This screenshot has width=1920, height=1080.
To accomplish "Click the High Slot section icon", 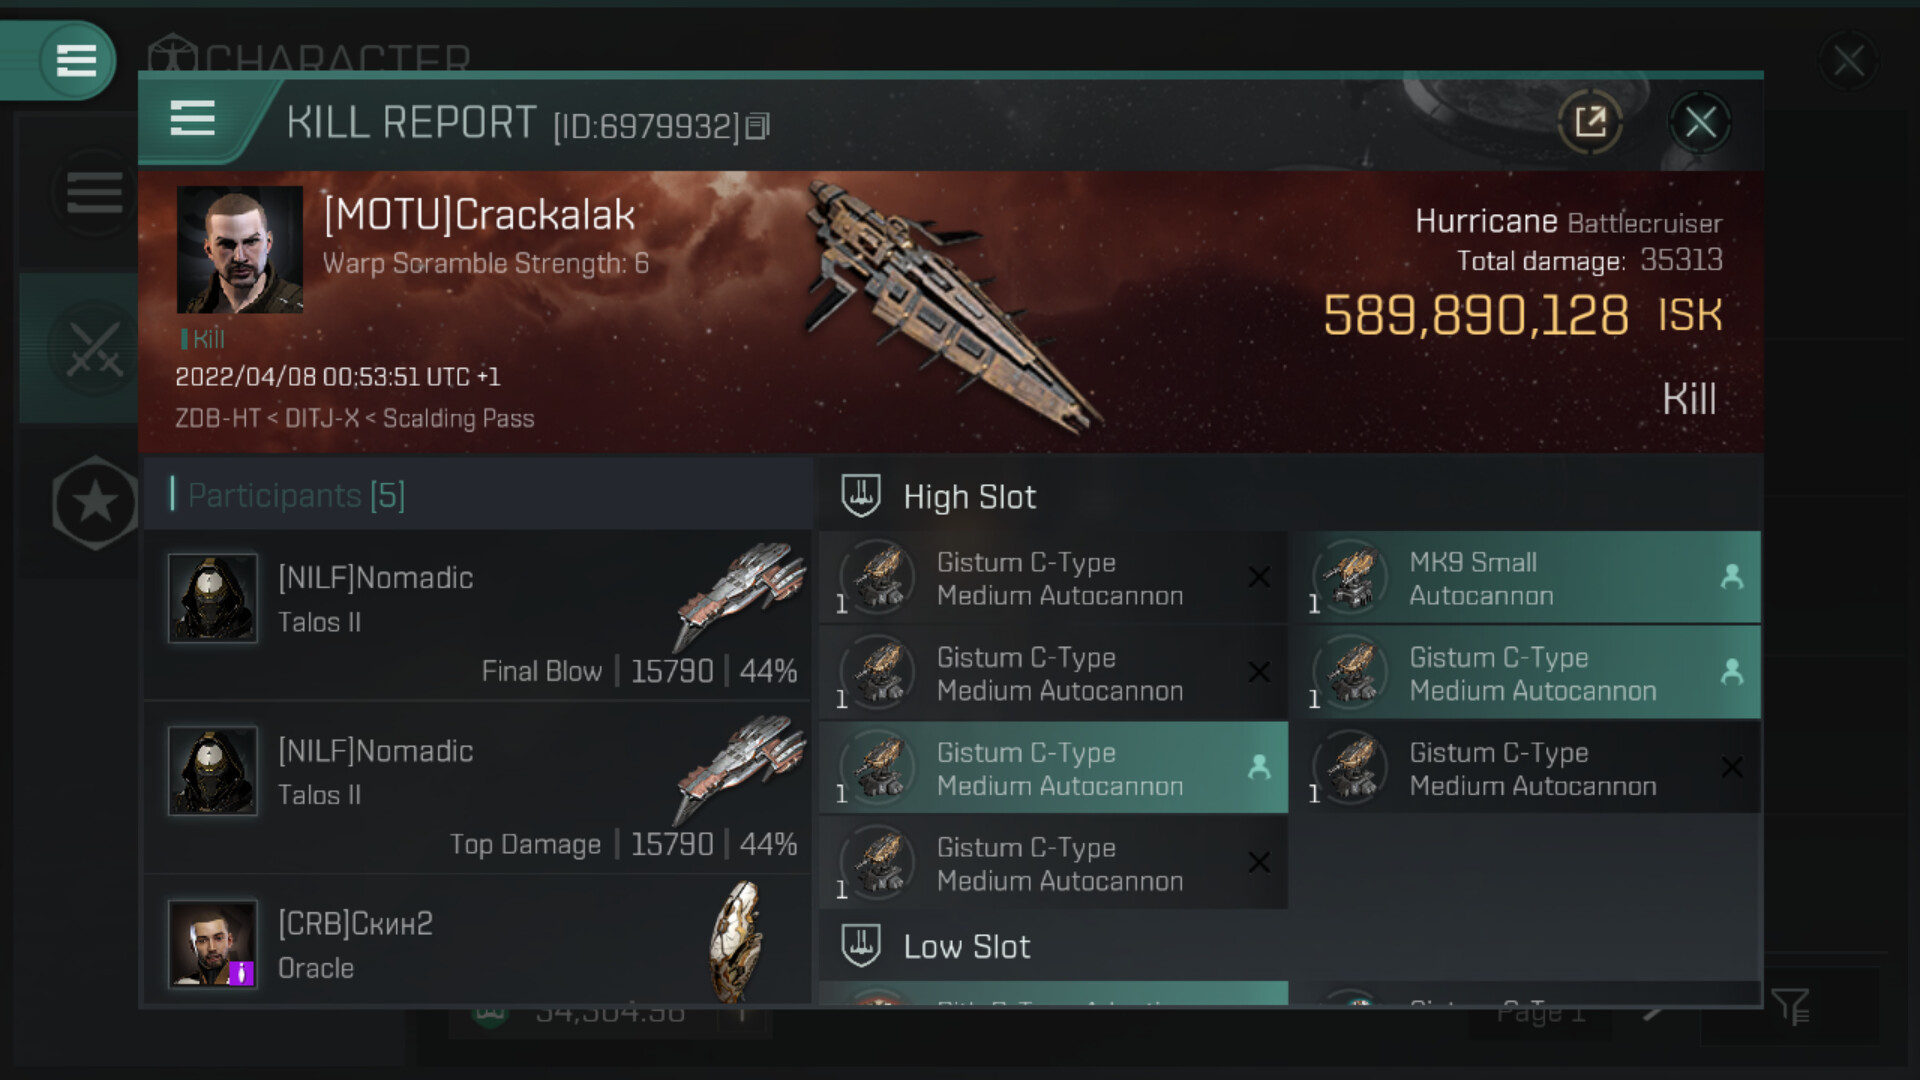I will pos(860,496).
